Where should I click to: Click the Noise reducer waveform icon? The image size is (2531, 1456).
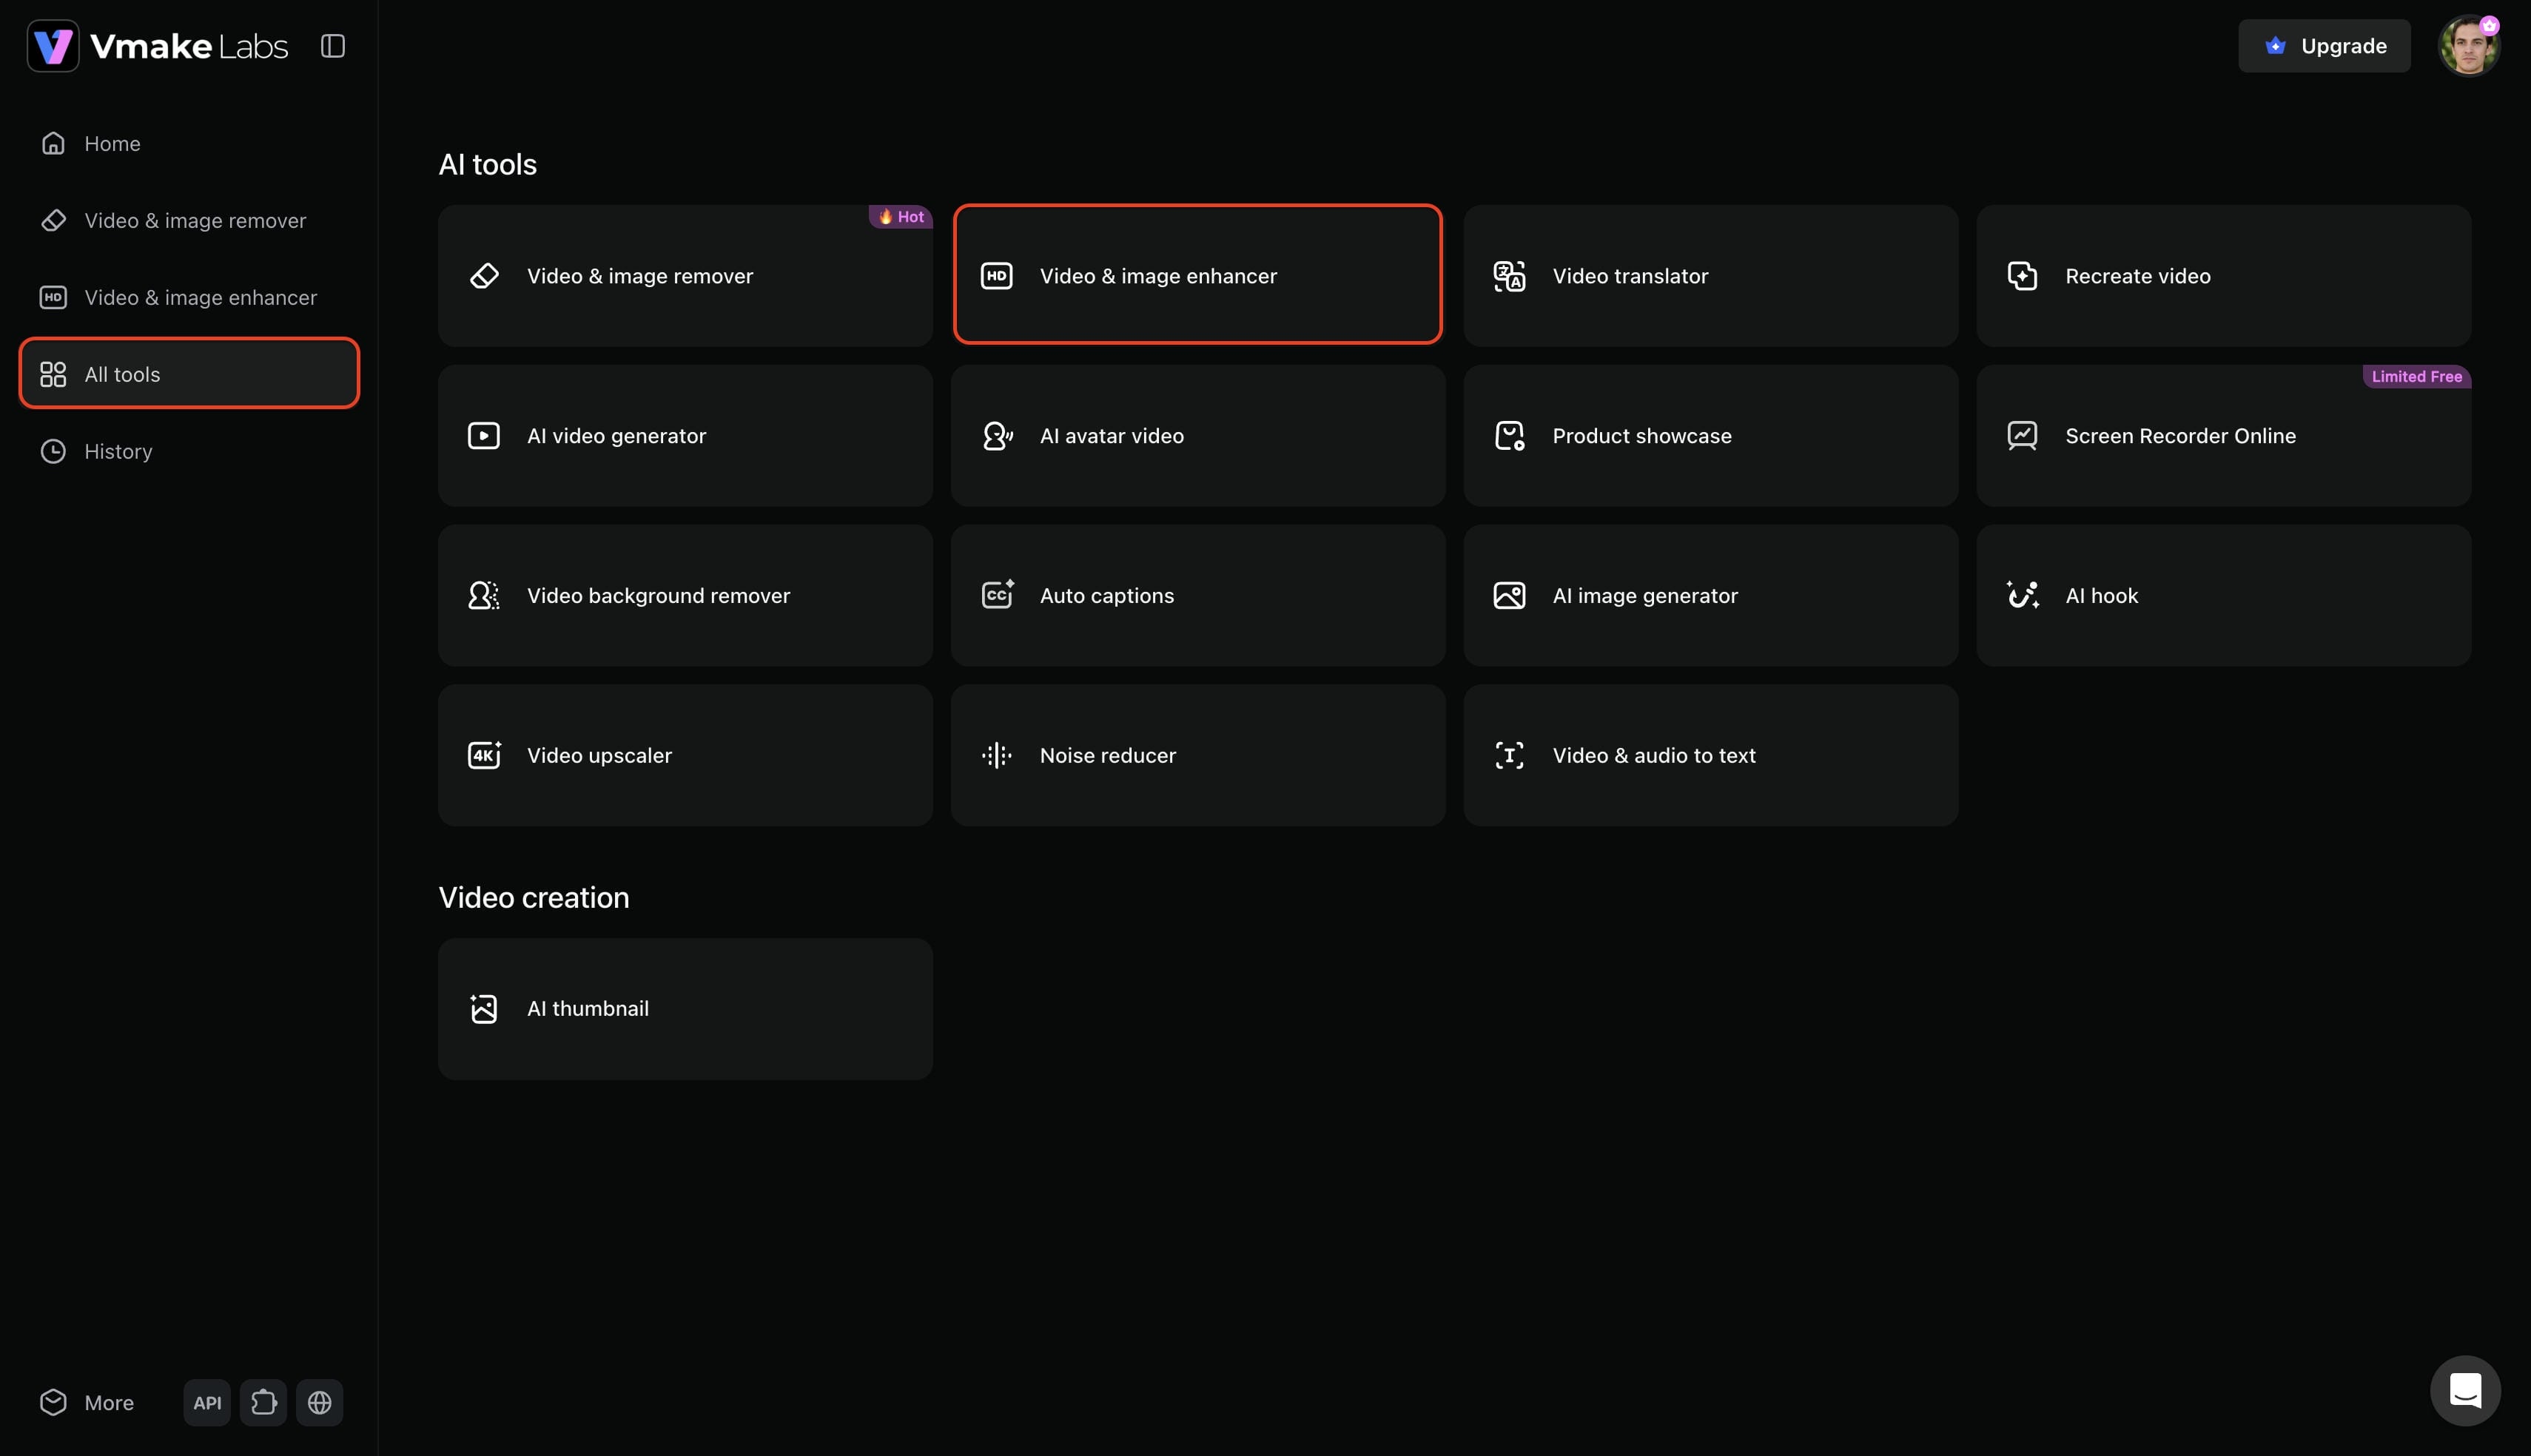997,755
